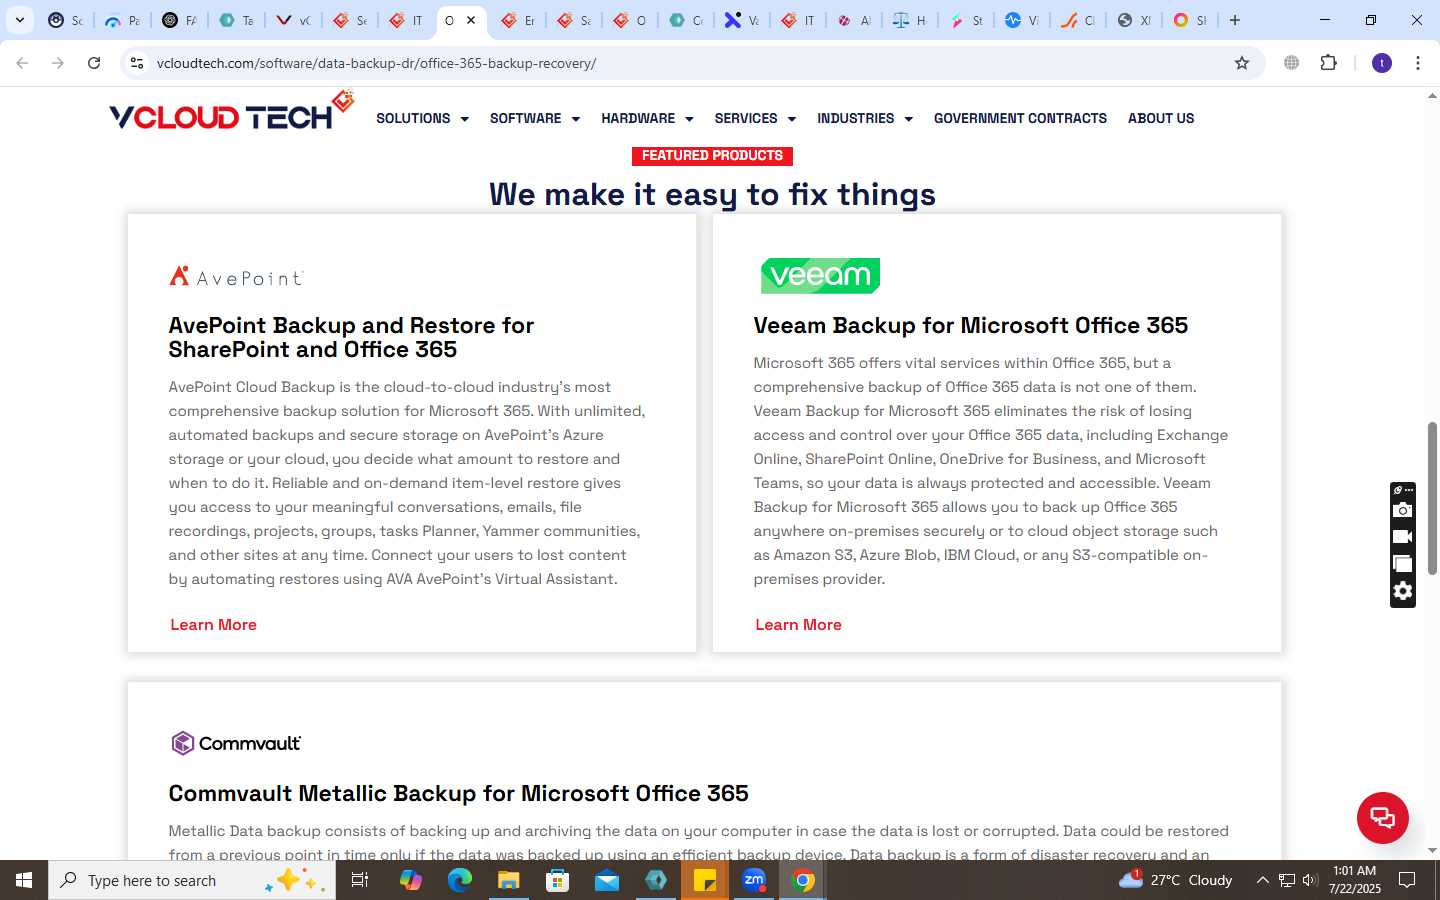Screen dimensions: 1440x900
Task: Switch to the 'Vi' browser tab
Action: pos(1022,20)
